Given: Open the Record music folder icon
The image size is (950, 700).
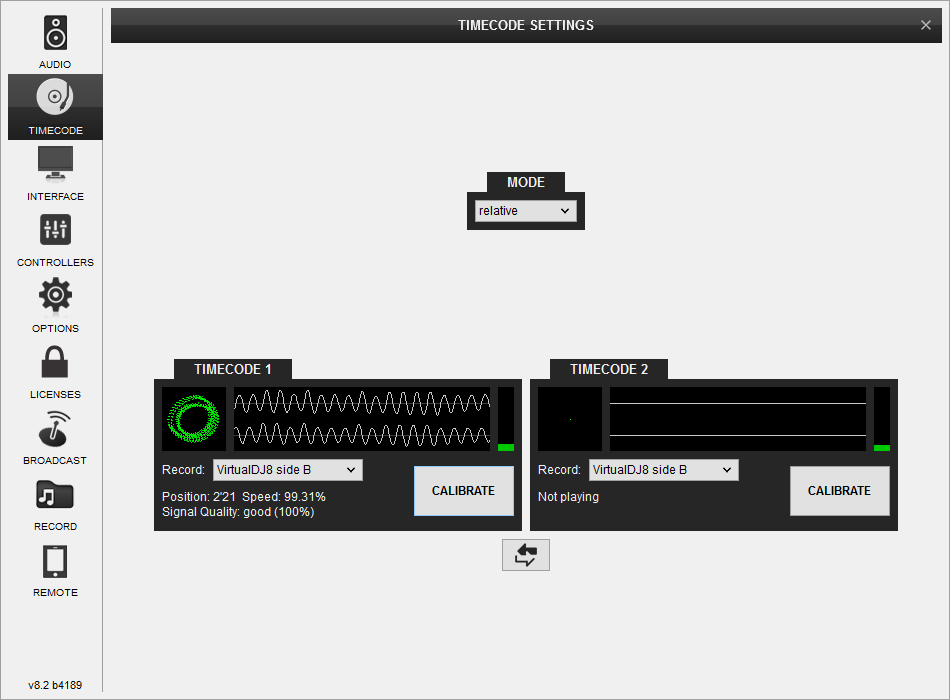Looking at the screenshot, I should 55,495.
